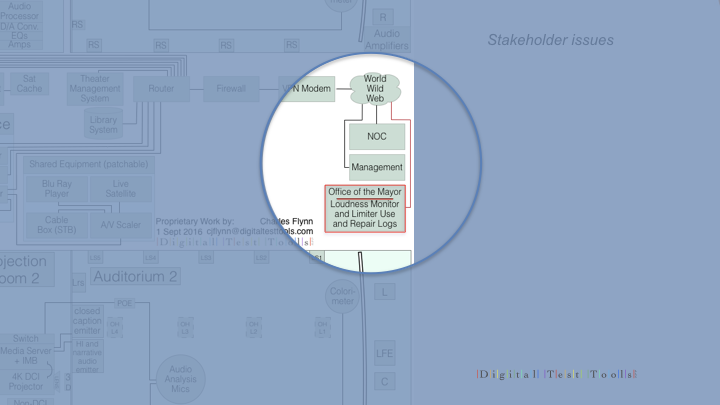Click the VPN Modem box
This screenshot has height=405, width=720.
click(x=307, y=89)
